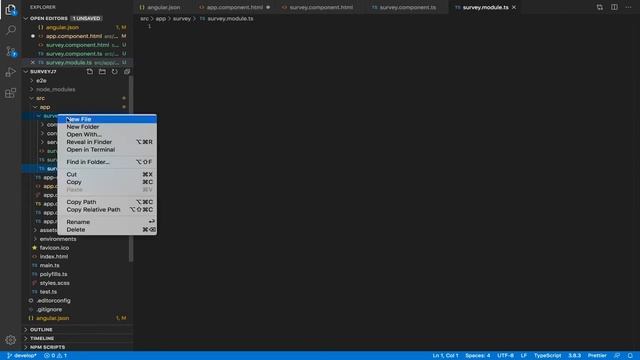Open errors and warnings count in status bar
Viewport: 640px width, 360px height.
pyautogui.click(x=56, y=356)
